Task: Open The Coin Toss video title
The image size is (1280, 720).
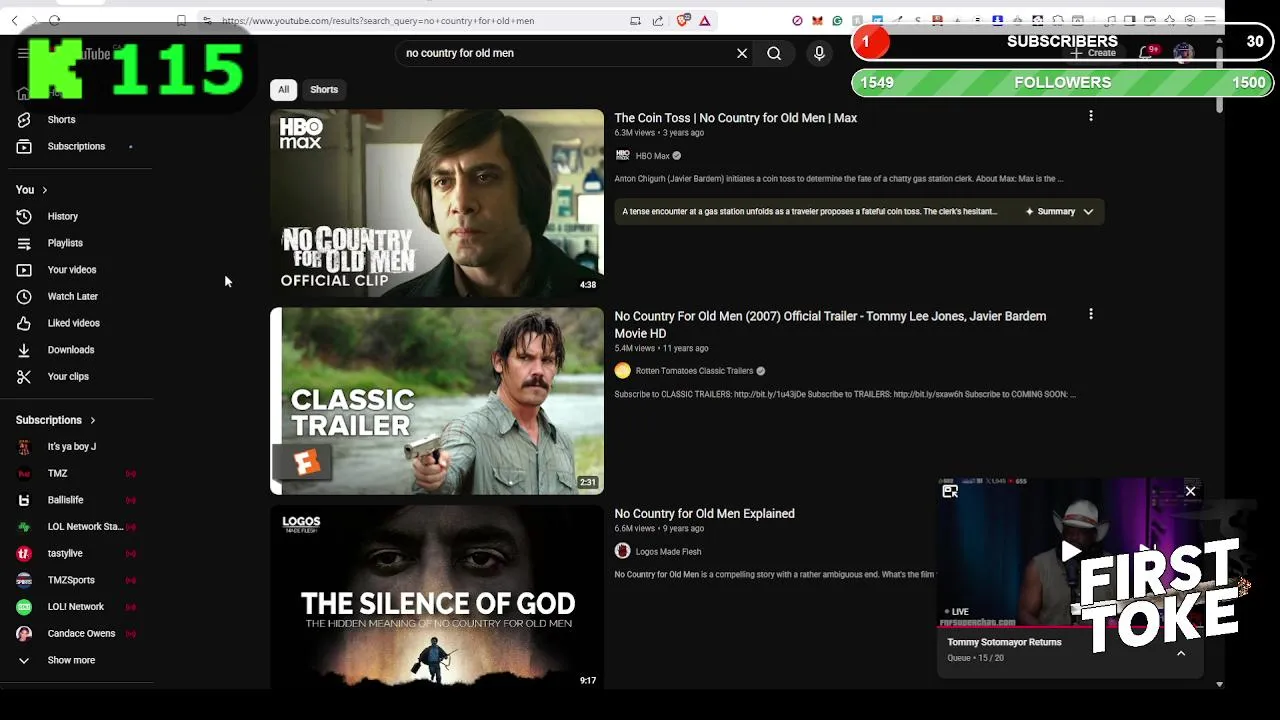Action: (735, 118)
